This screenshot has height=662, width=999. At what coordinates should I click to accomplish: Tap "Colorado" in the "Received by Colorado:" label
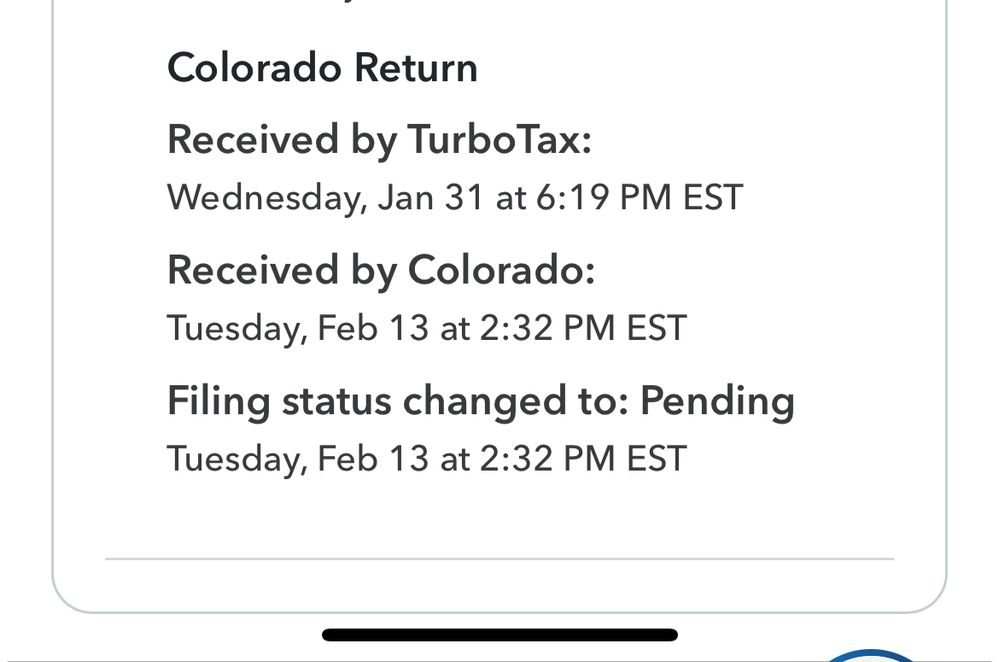pos(500,270)
